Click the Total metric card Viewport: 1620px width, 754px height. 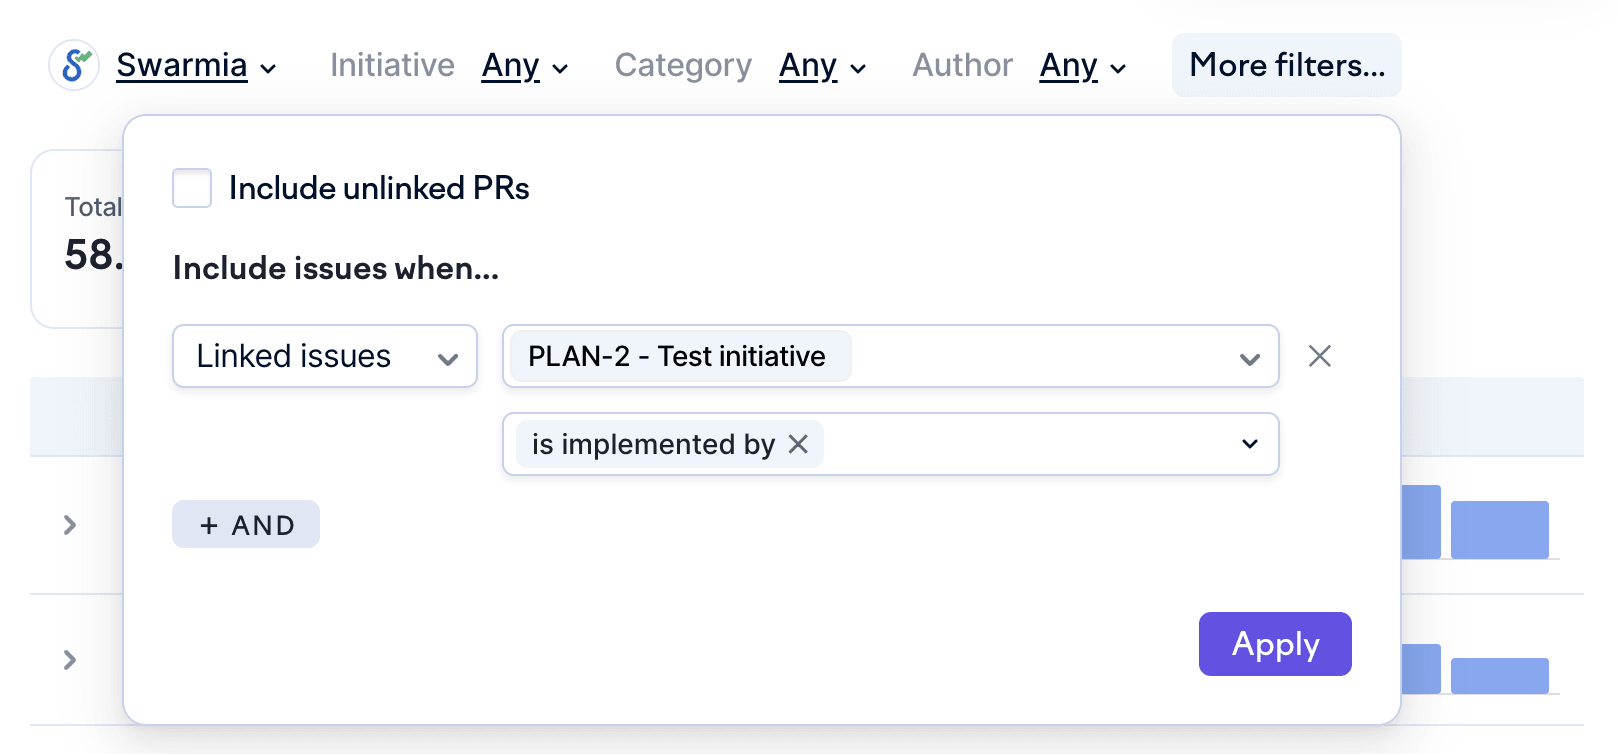(x=80, y=238)
